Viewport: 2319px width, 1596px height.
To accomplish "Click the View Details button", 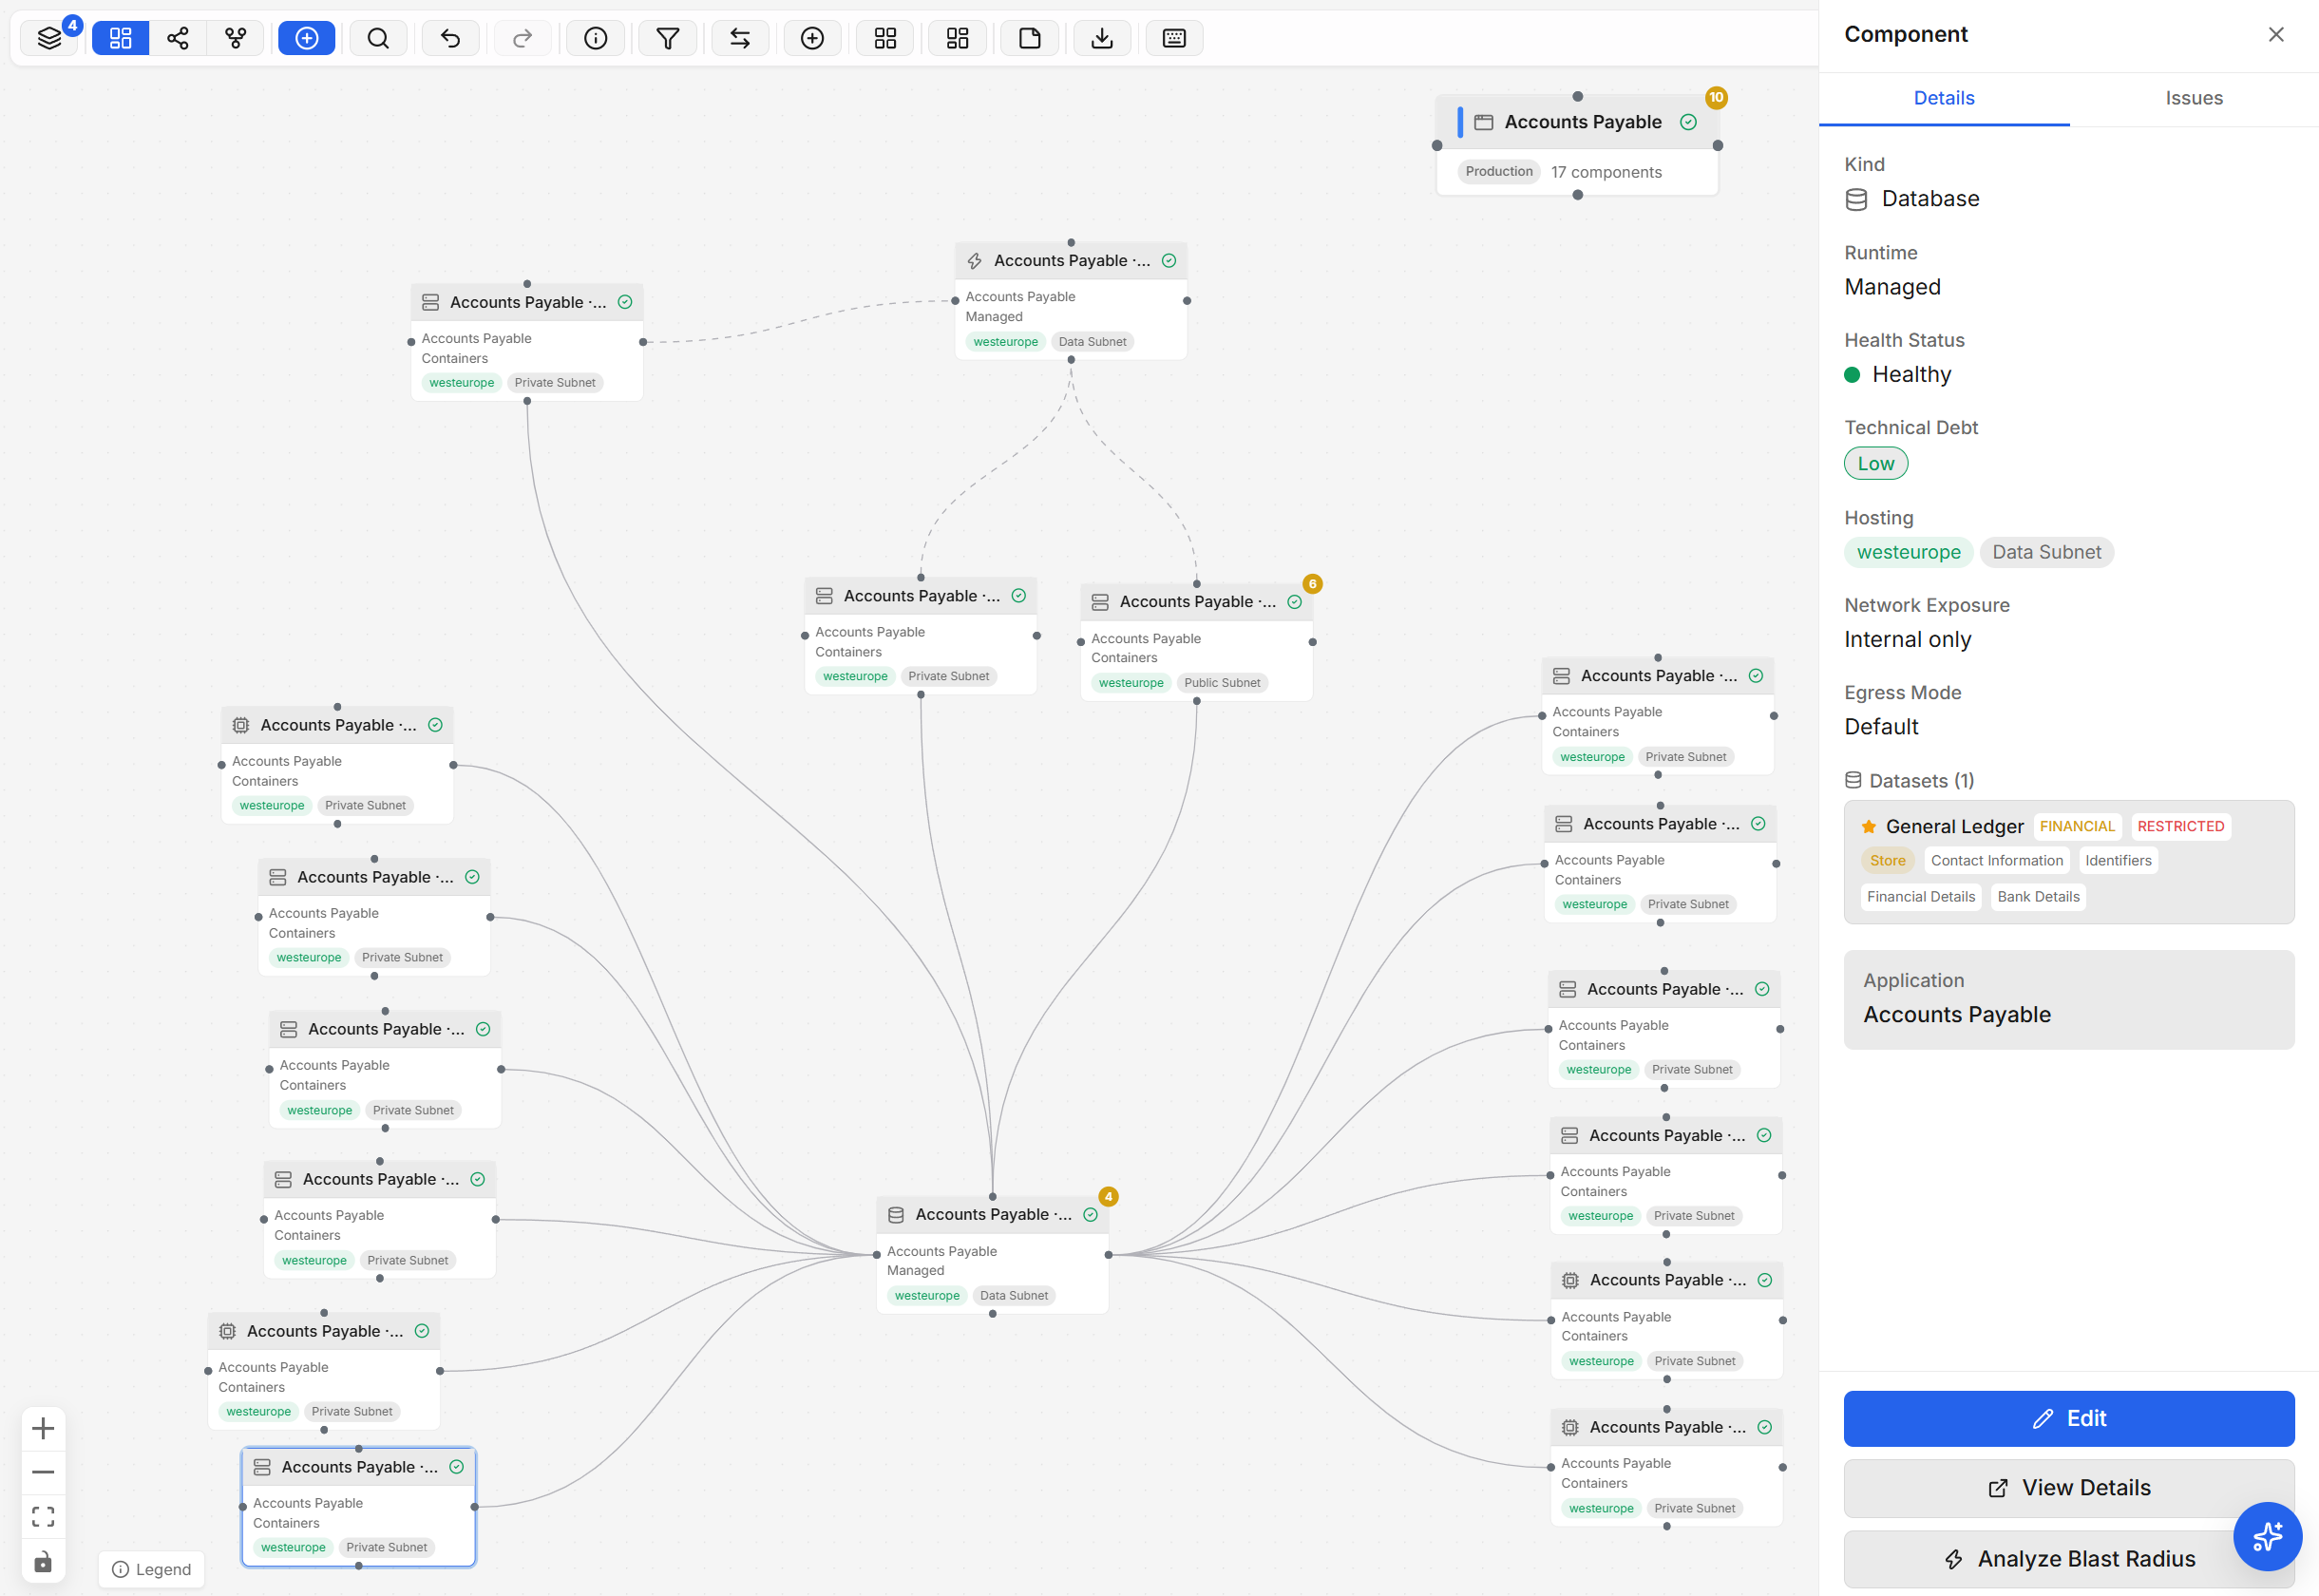I will click(2069, 1488).
